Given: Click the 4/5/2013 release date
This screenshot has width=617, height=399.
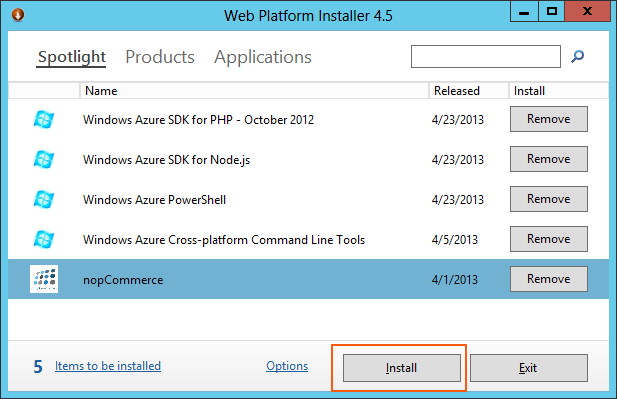Looking at the screenshot, I should click(454, 240).
